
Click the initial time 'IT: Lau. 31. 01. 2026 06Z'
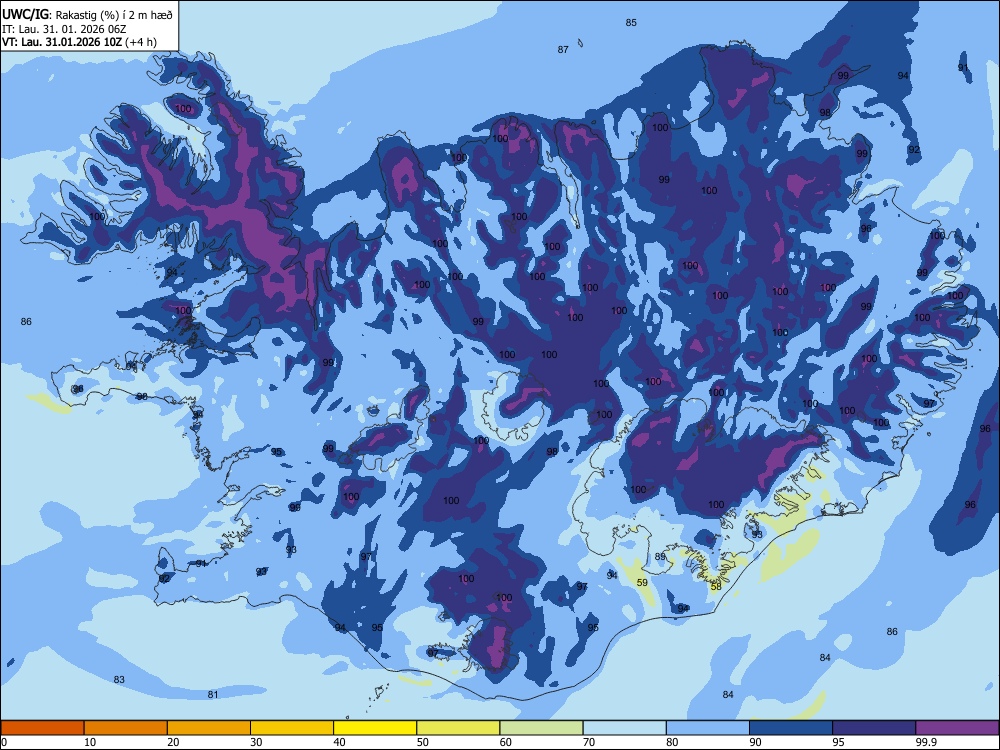[x=66, y=29]
